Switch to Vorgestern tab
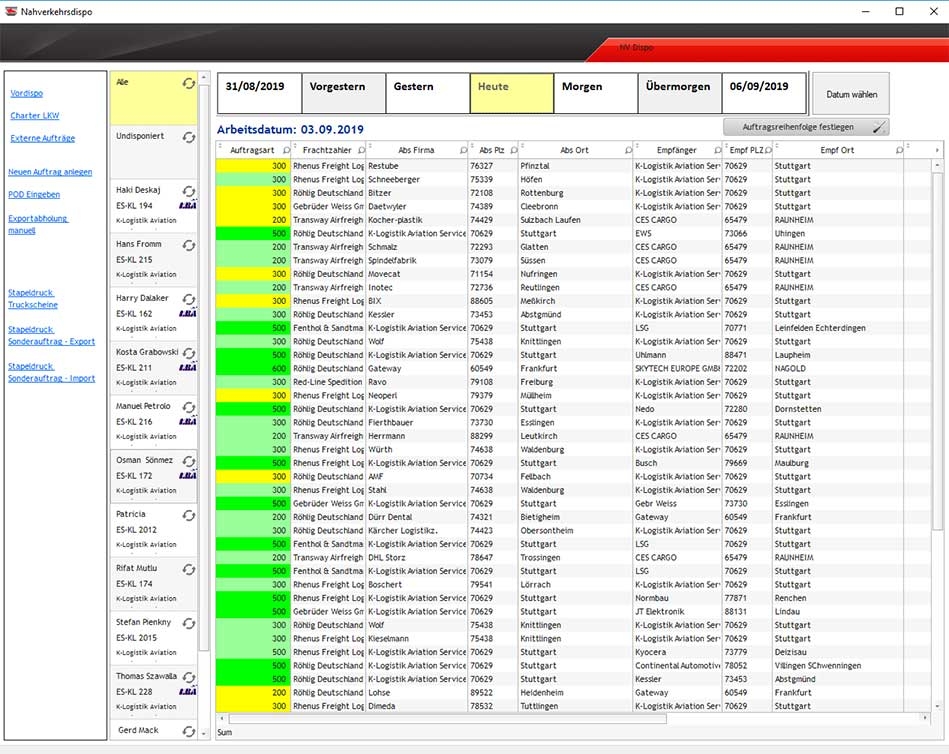This screenshot has height=754, width=949. 344,93
